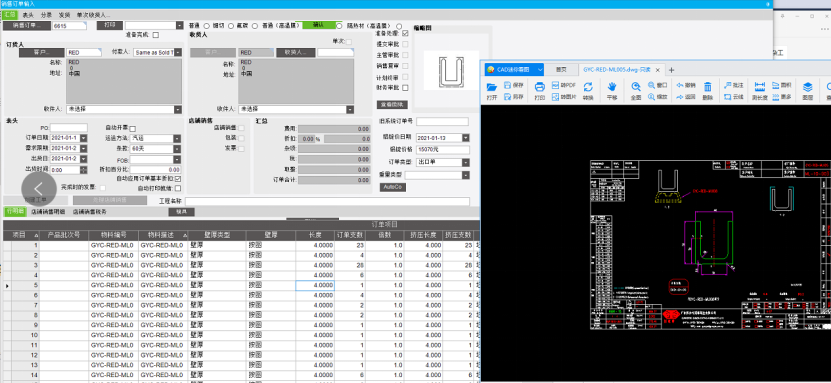Click the 收货人... button

pyautogui.click(x=296, y=52)
